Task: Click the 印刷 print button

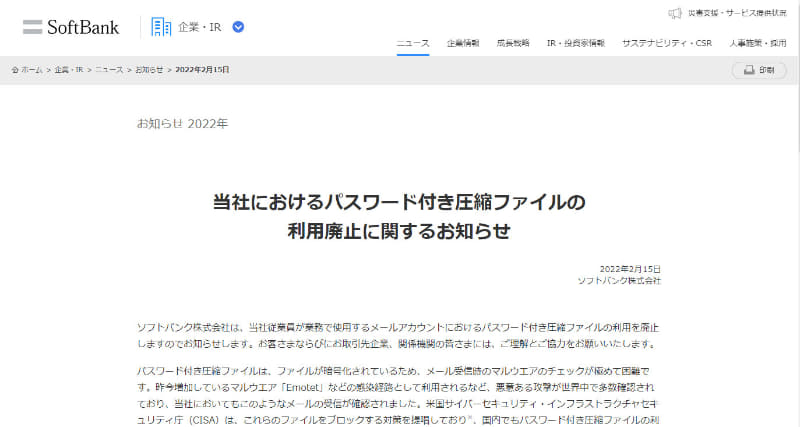Action: click(759, 70)
